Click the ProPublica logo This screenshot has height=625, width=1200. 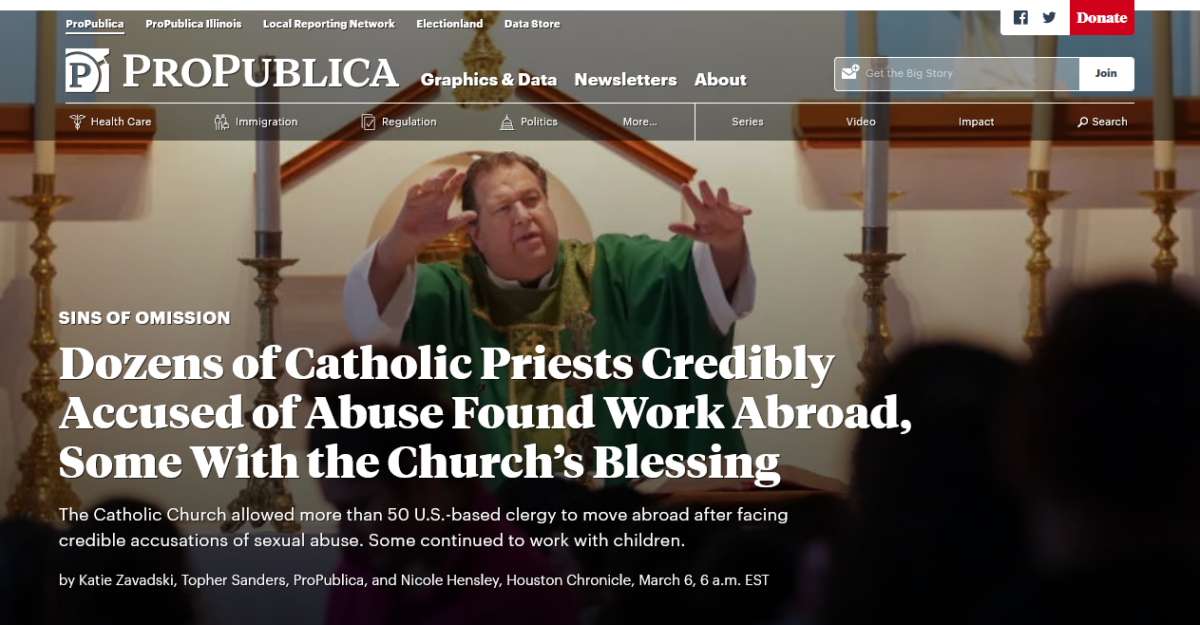coord(232,71)
